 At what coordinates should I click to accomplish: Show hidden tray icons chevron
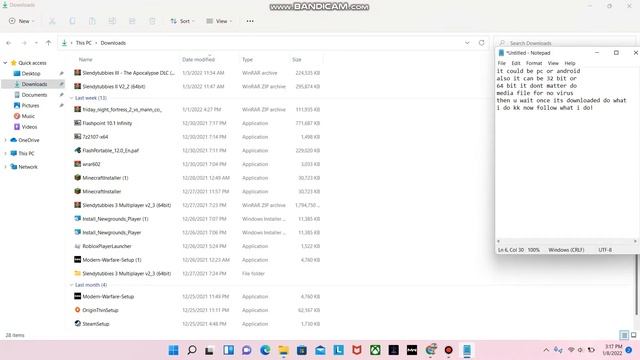[x=546, y=350]
